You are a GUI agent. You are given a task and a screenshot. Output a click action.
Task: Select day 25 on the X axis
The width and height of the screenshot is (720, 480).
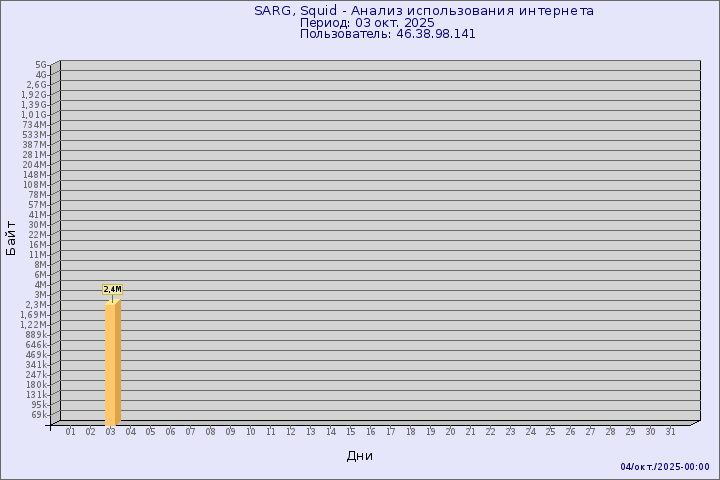550,432
